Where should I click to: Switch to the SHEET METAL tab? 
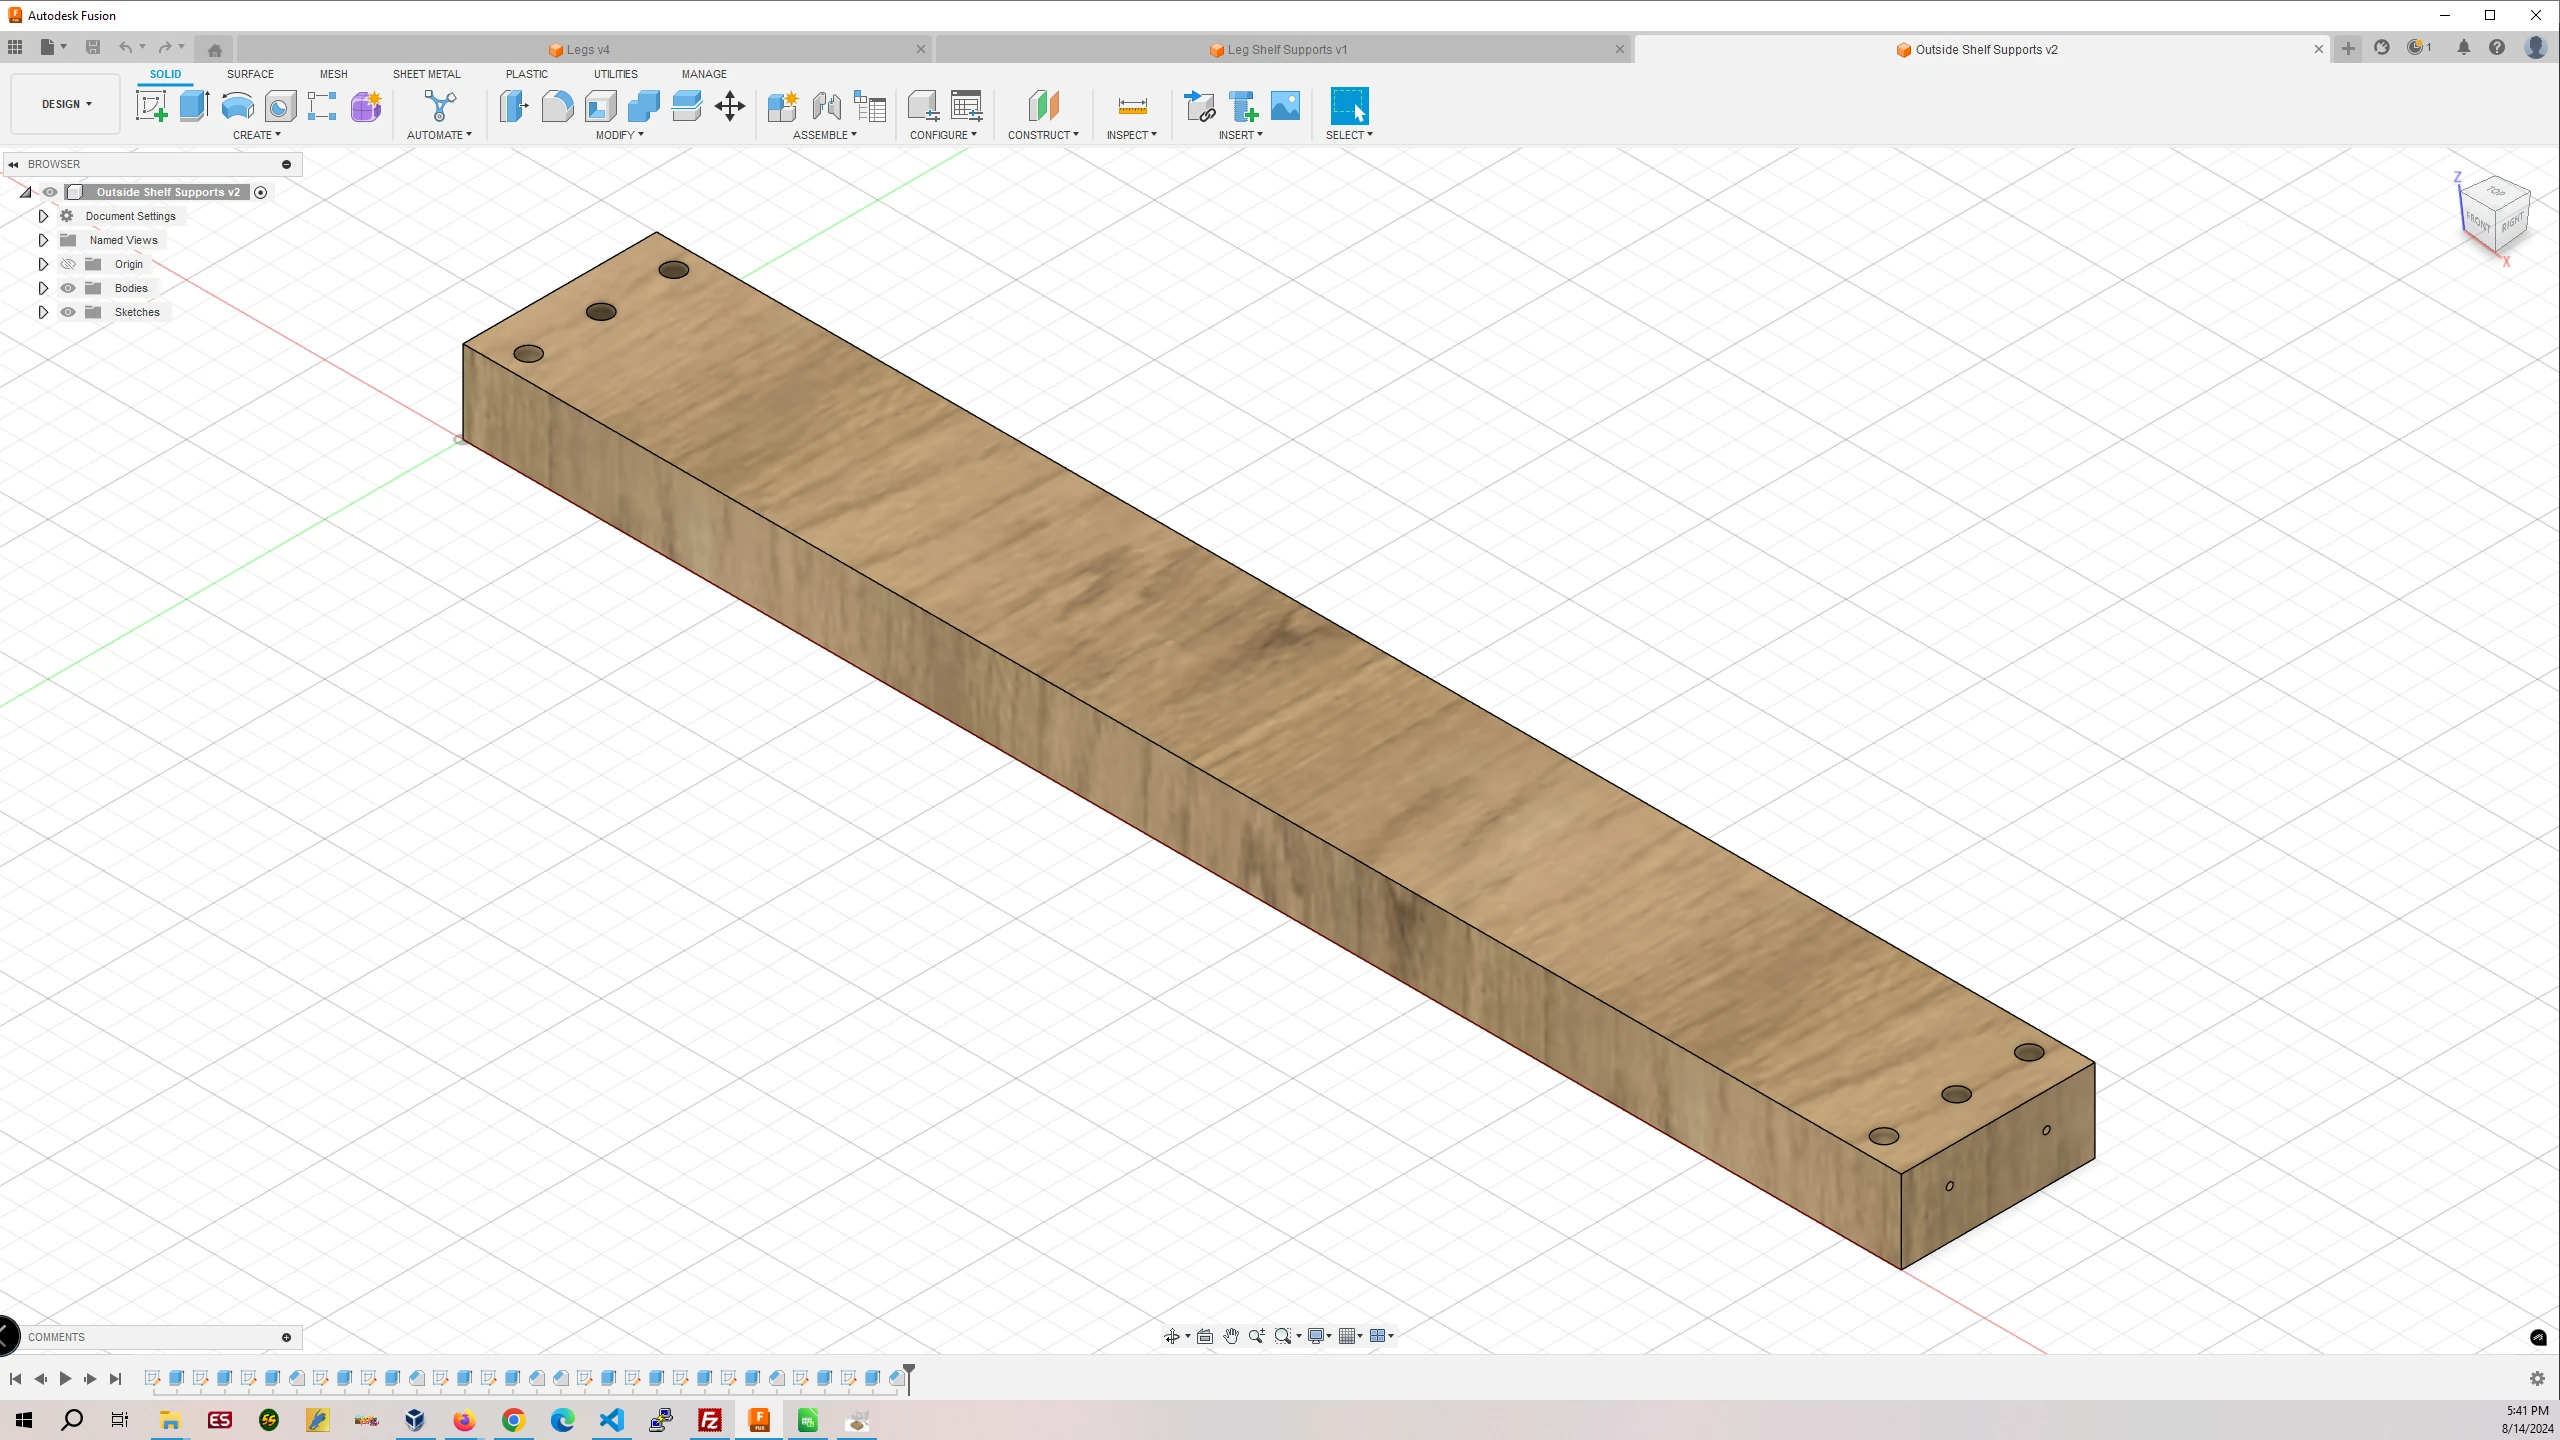click(427, 74)
